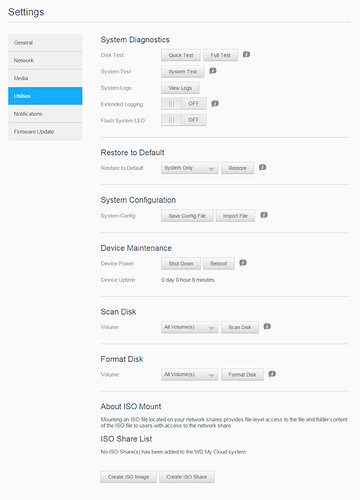Click the help icon next to Scan Disk button
Image resolution: width=360 pixels, height=500 pixels.
point(267,326)
